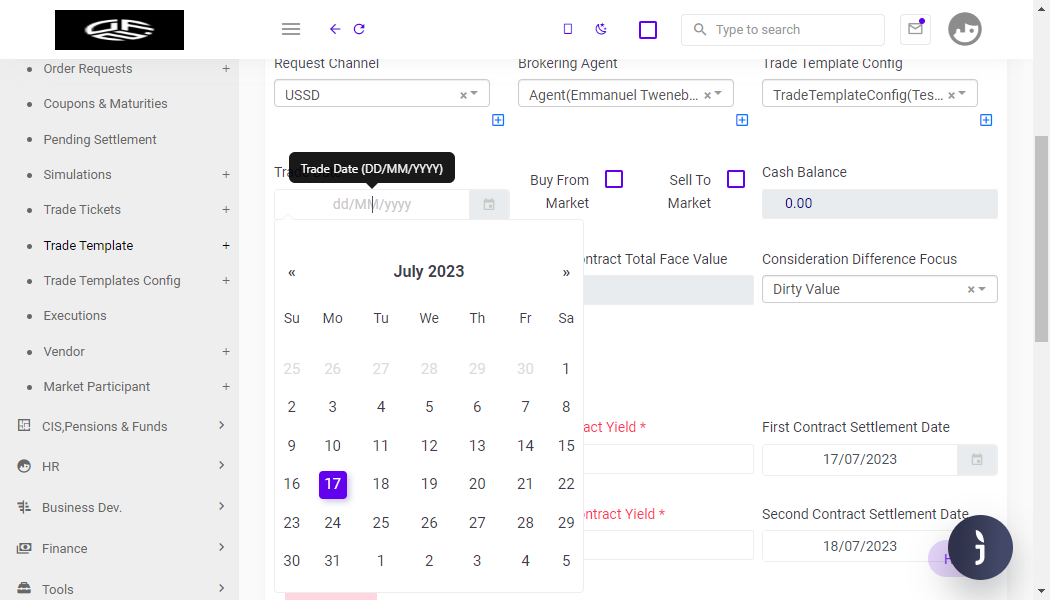Toggle the purple square fullscreen box

click(648, 30)
